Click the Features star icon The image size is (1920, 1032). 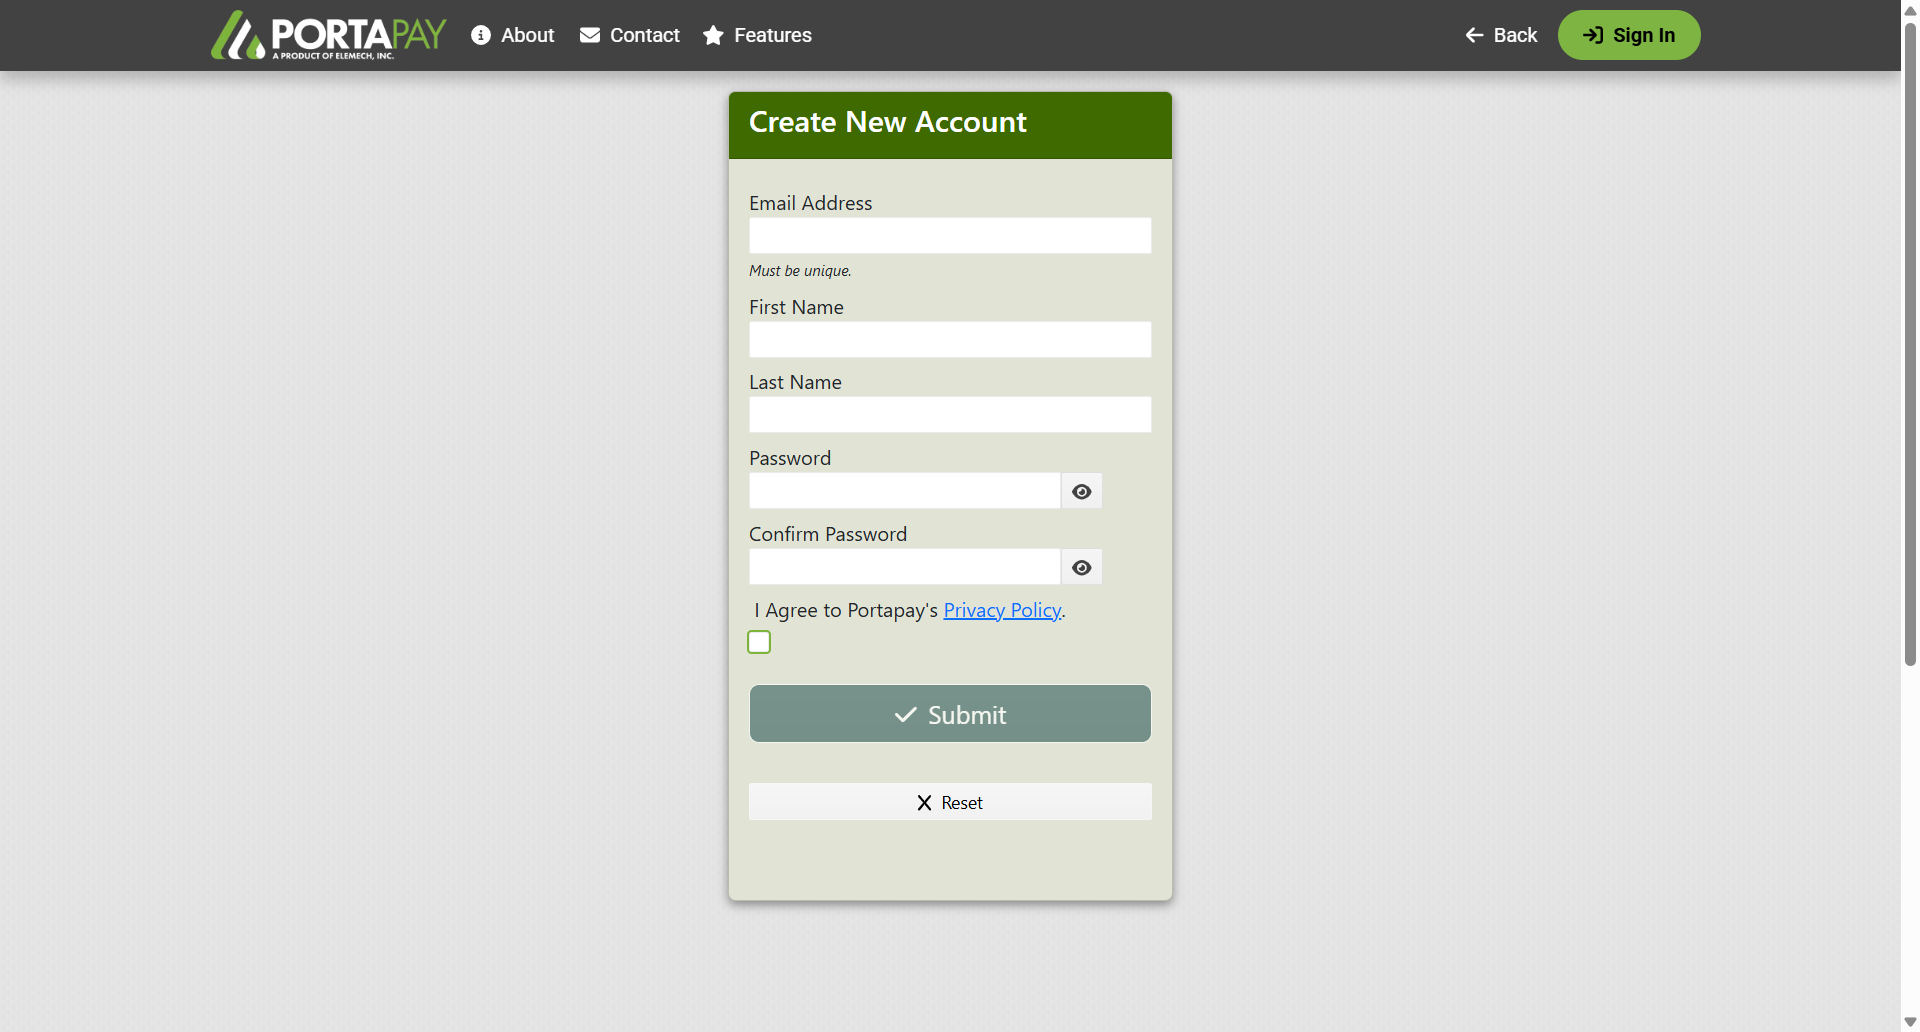[x=713, y=35]
